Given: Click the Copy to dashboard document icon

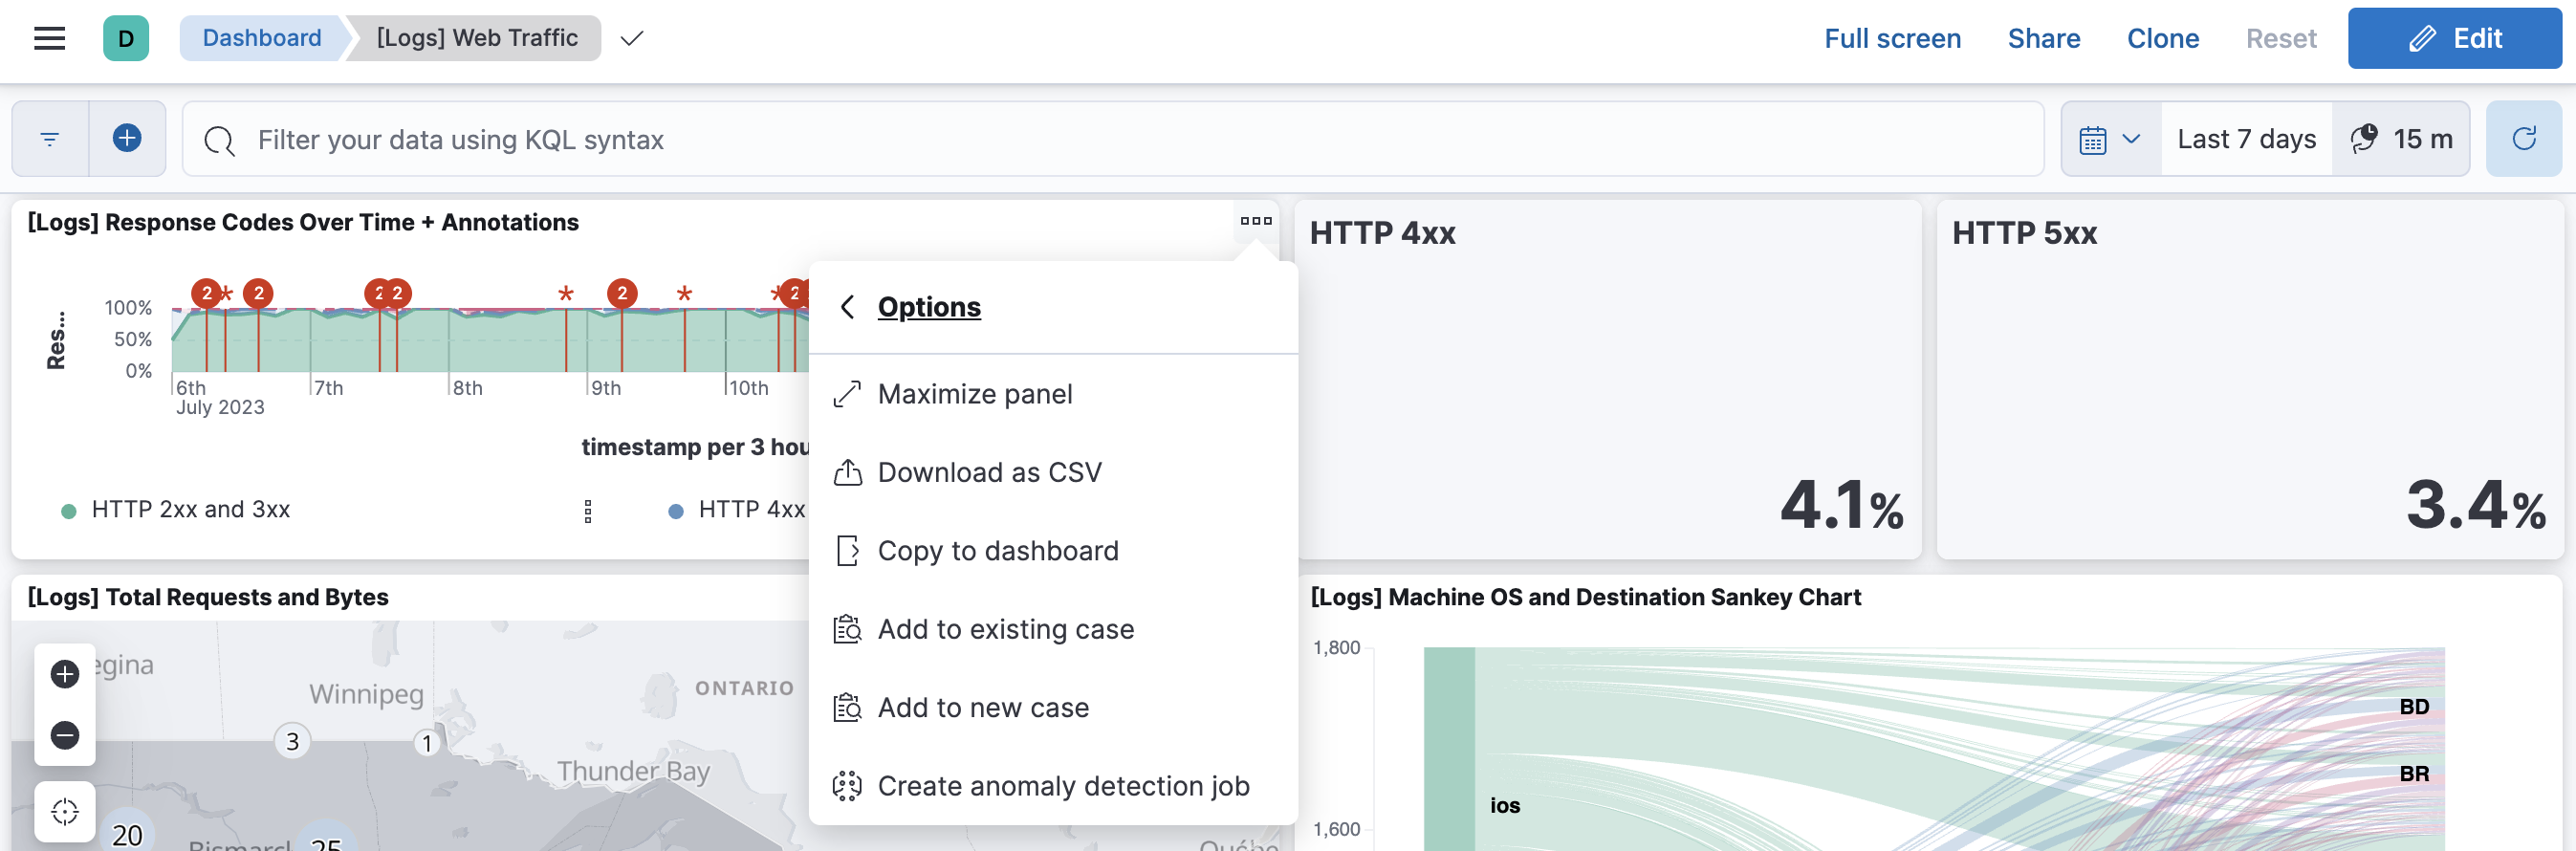Looking at the screenshot, I should (847, 551).
